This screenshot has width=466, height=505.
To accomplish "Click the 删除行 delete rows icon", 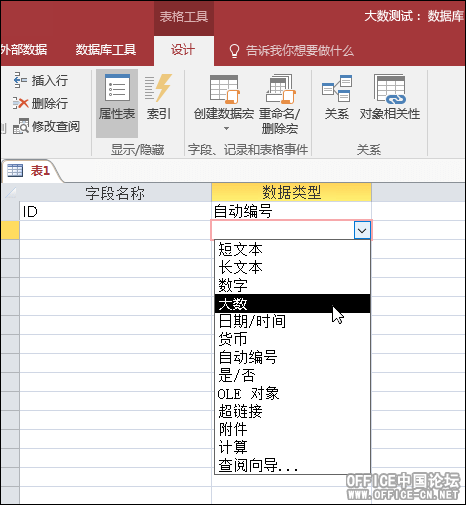I will coord(20,103).
